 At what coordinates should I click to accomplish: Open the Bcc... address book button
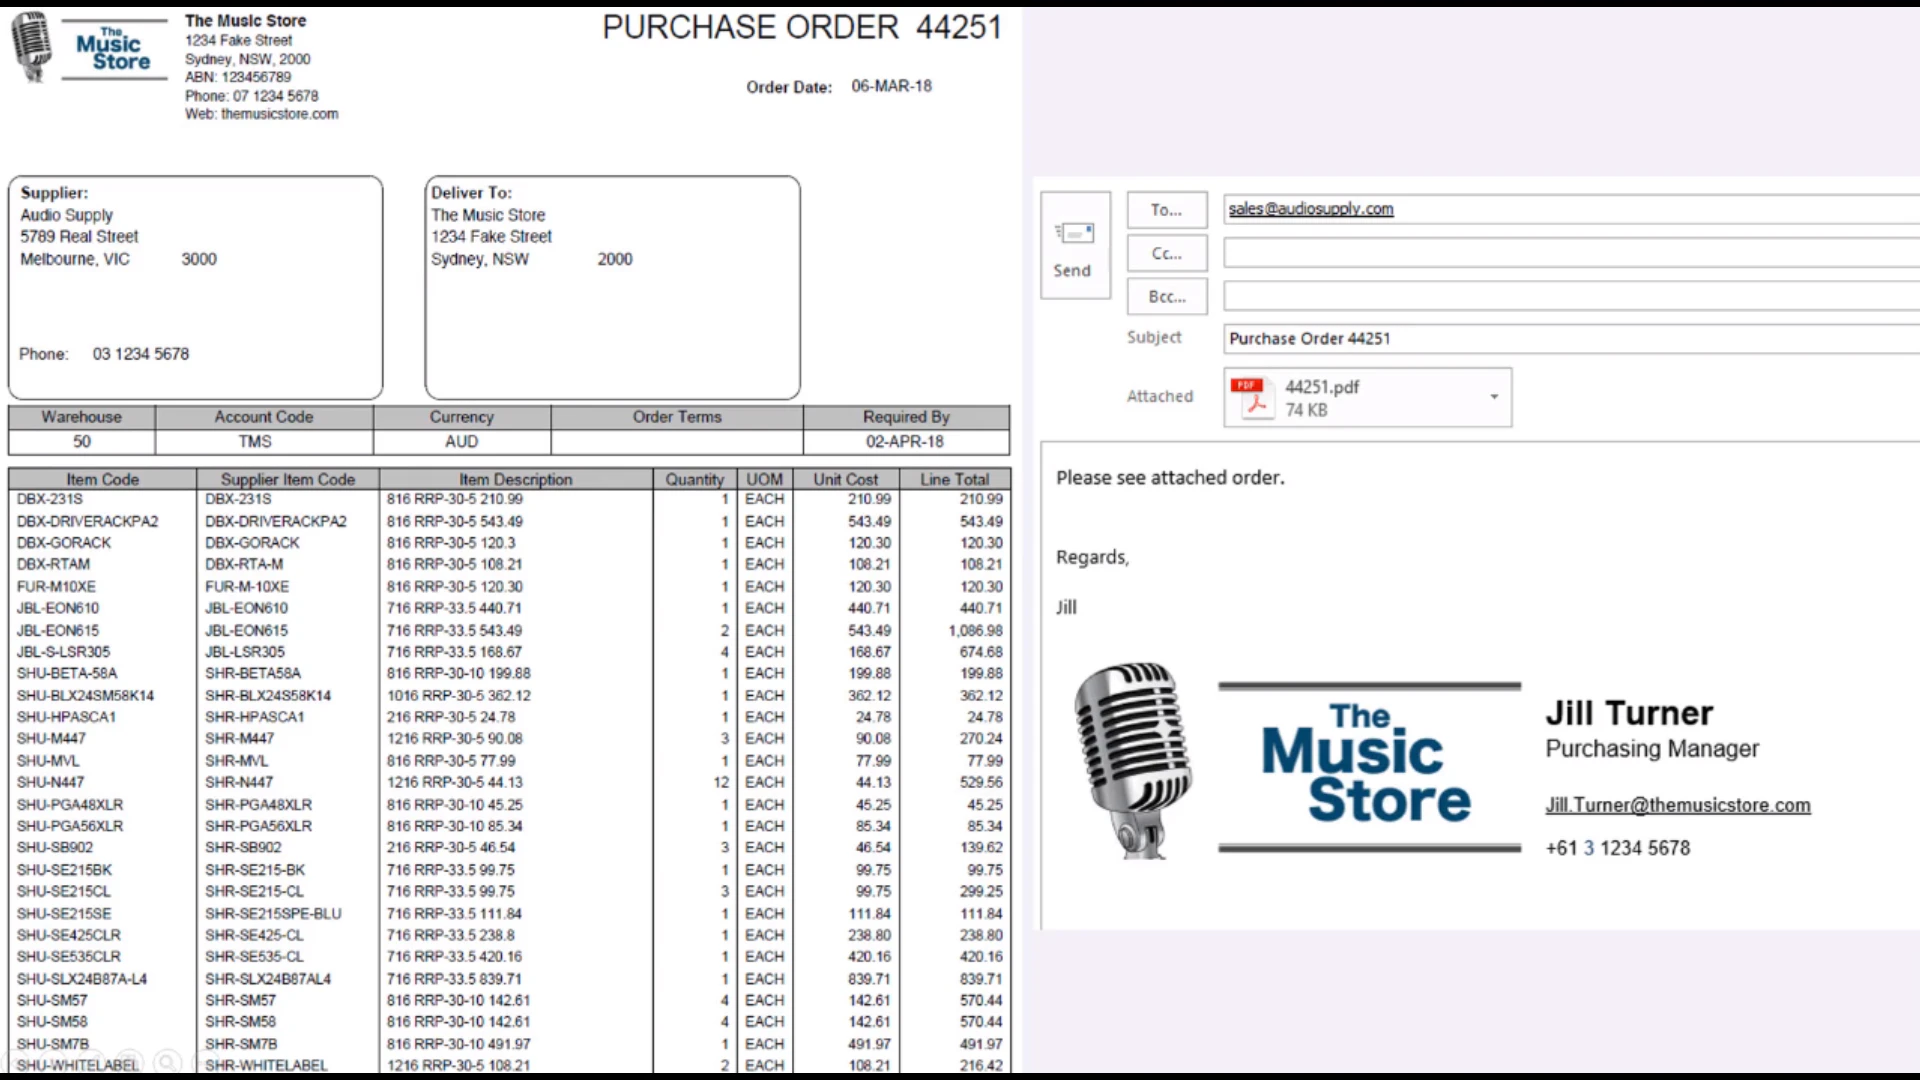(x=1166, y=297)
